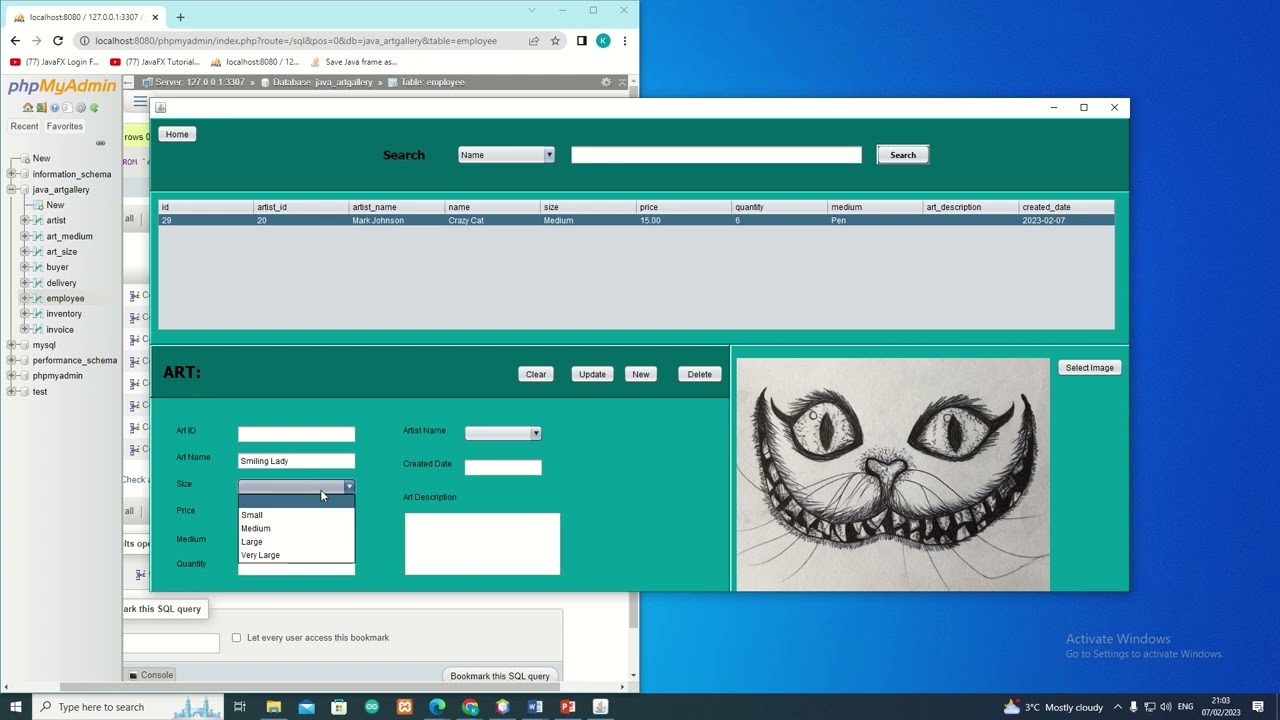The image size is (1280, 720).
Task: Open the employee table in sidebar
Action: (x=65, y=298)
